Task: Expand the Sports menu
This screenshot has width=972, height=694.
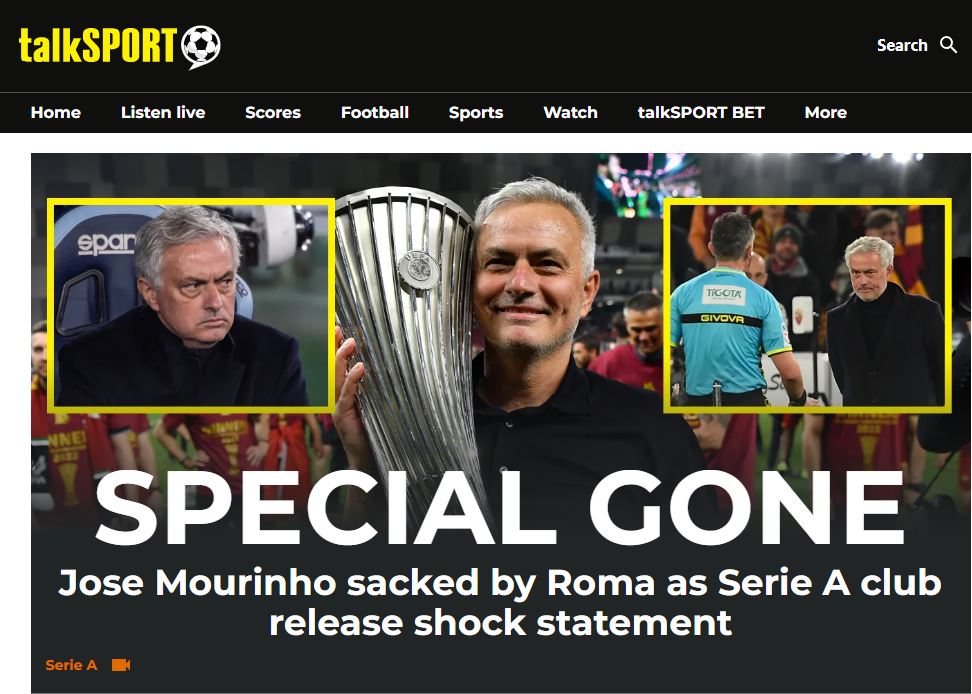Action: [x=476, y=112]
